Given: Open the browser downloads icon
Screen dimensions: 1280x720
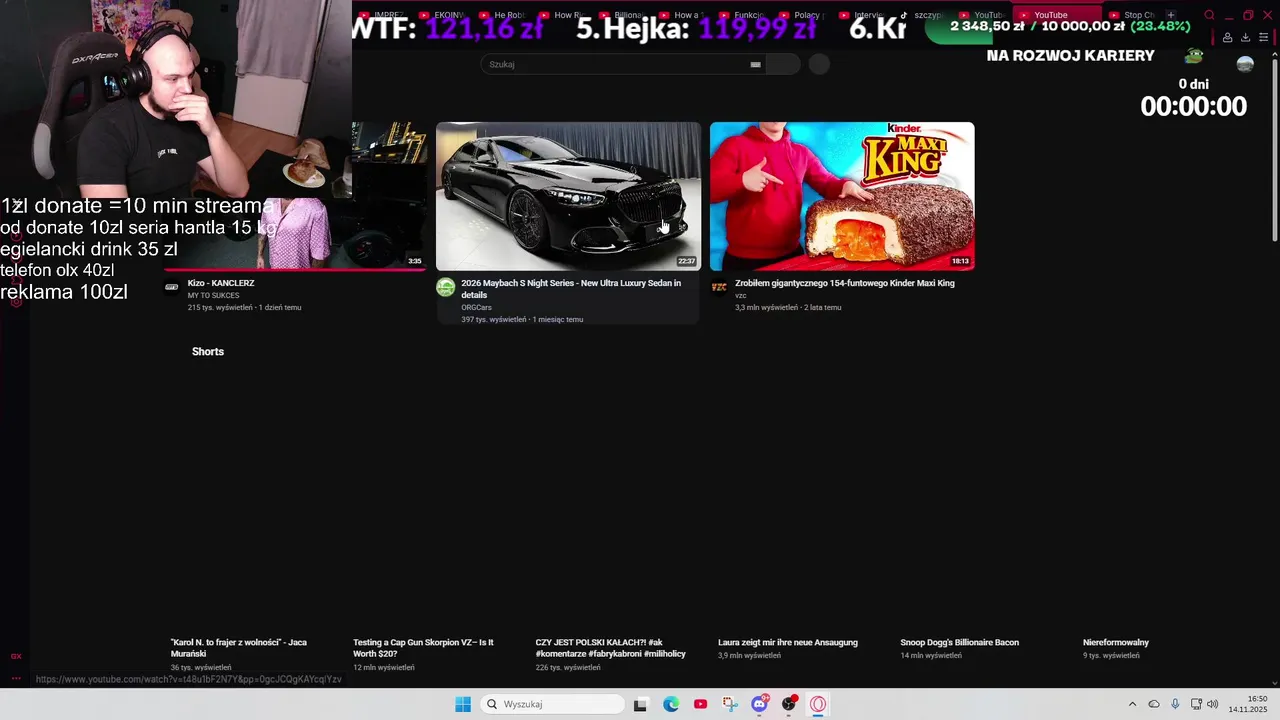Looking at the screenshot, I should coord(1245,38).
